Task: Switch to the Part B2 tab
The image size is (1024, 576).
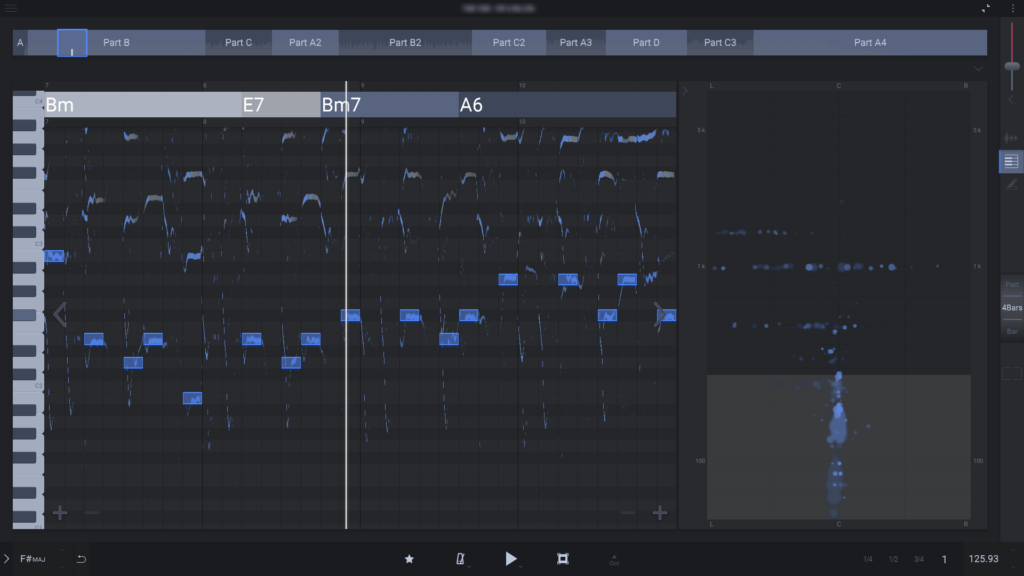Action: pyautogui.click(x=404, y=42)
